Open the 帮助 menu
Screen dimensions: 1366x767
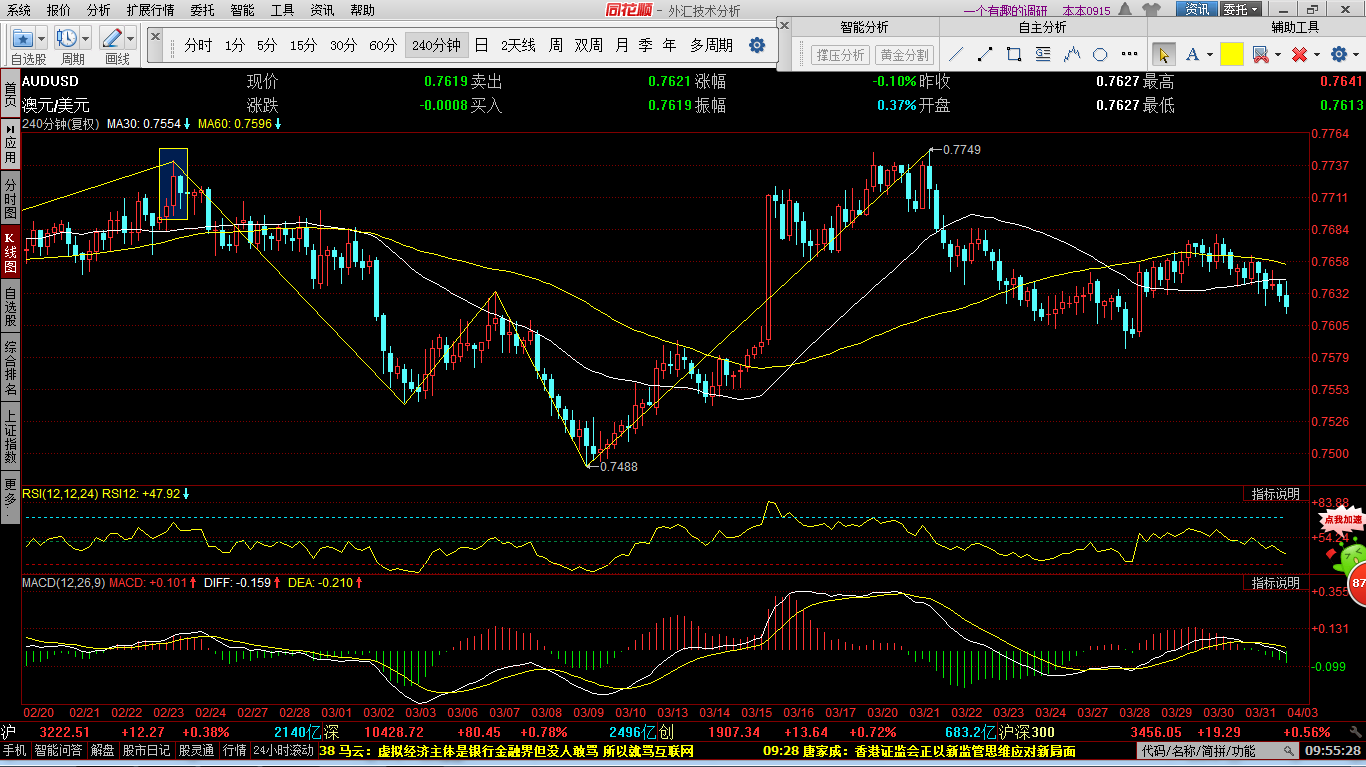coord(363,10)
